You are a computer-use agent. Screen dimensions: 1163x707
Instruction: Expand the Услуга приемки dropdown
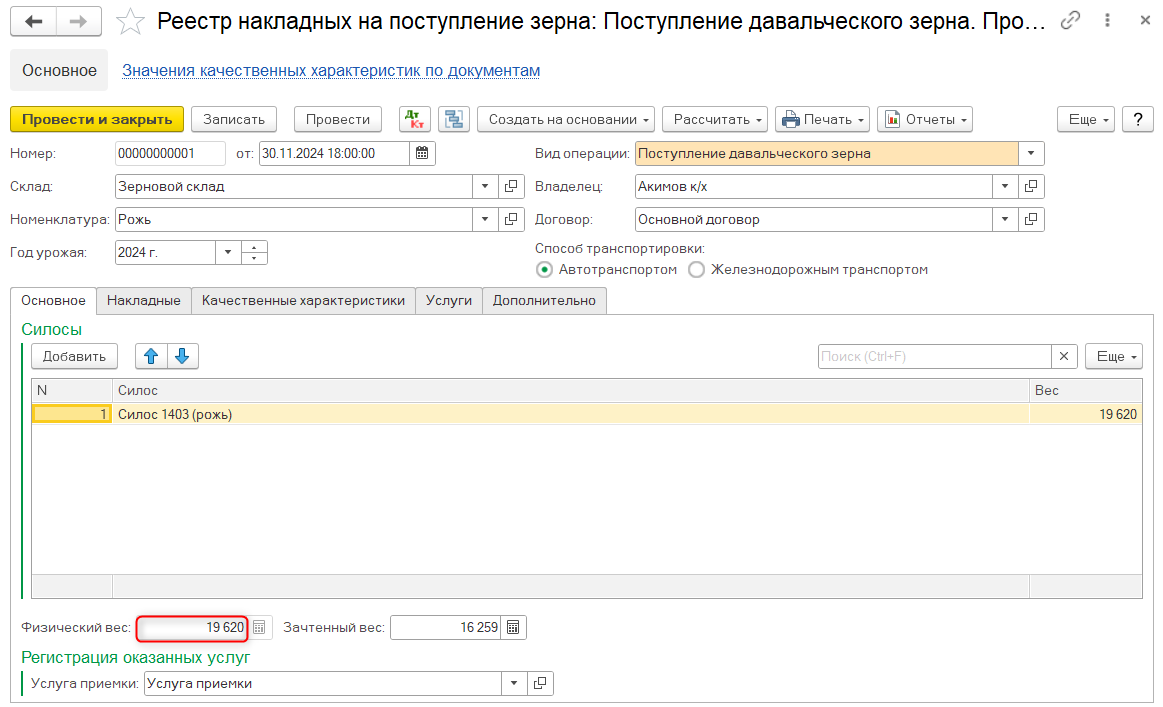coord(514,683)
